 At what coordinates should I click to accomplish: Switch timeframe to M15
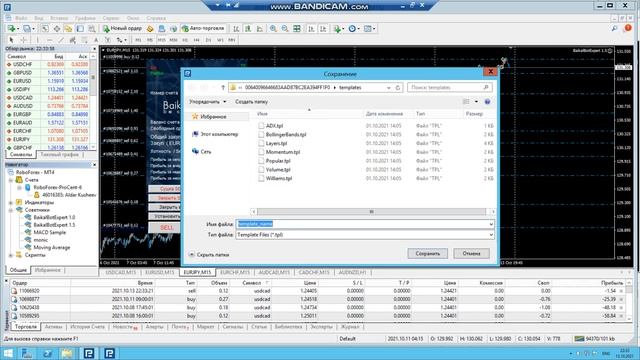point(162,40)
